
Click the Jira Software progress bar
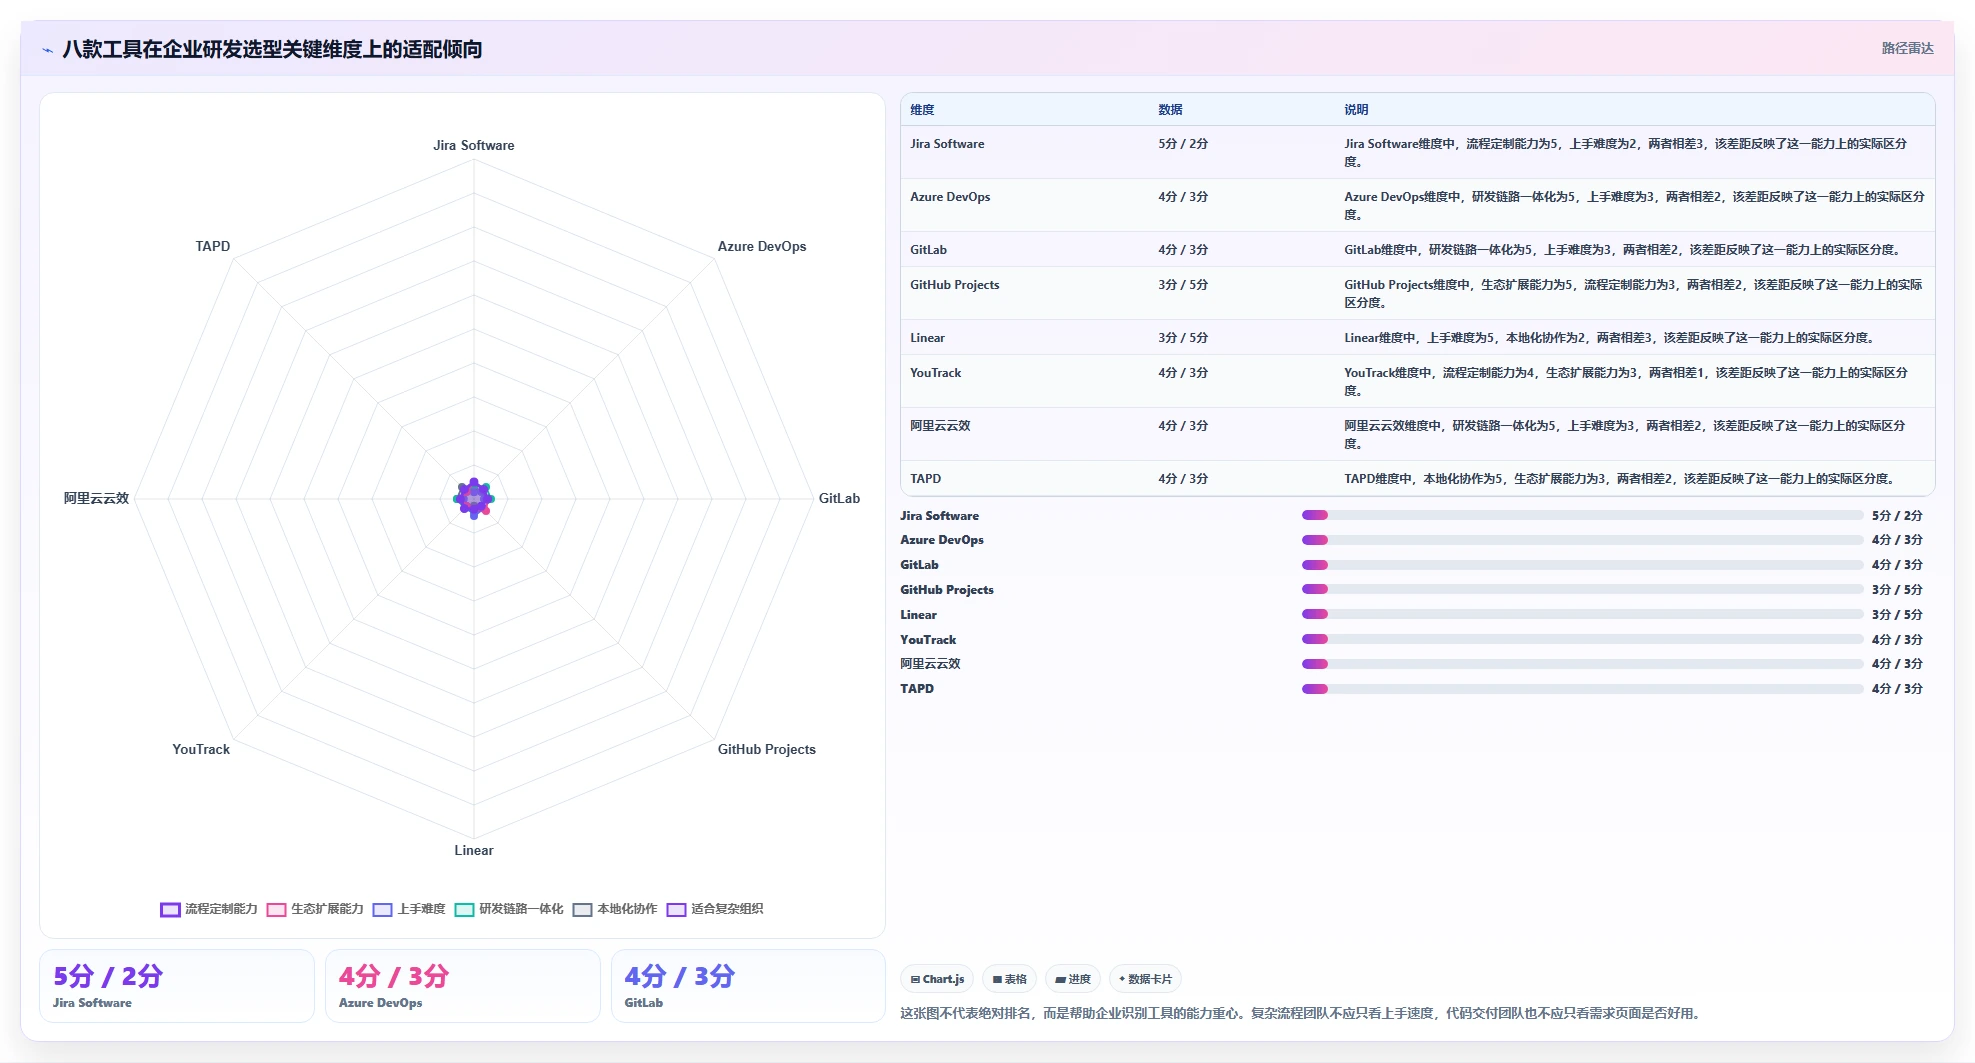[1582, 515]
